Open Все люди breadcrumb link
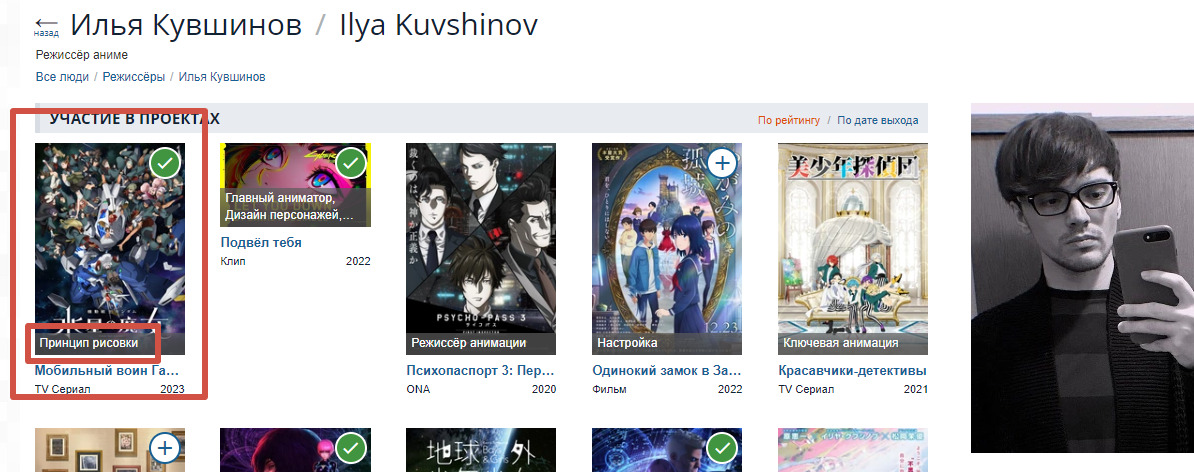The height and width of the screenshot is (472, 1194). click(62, 77)
